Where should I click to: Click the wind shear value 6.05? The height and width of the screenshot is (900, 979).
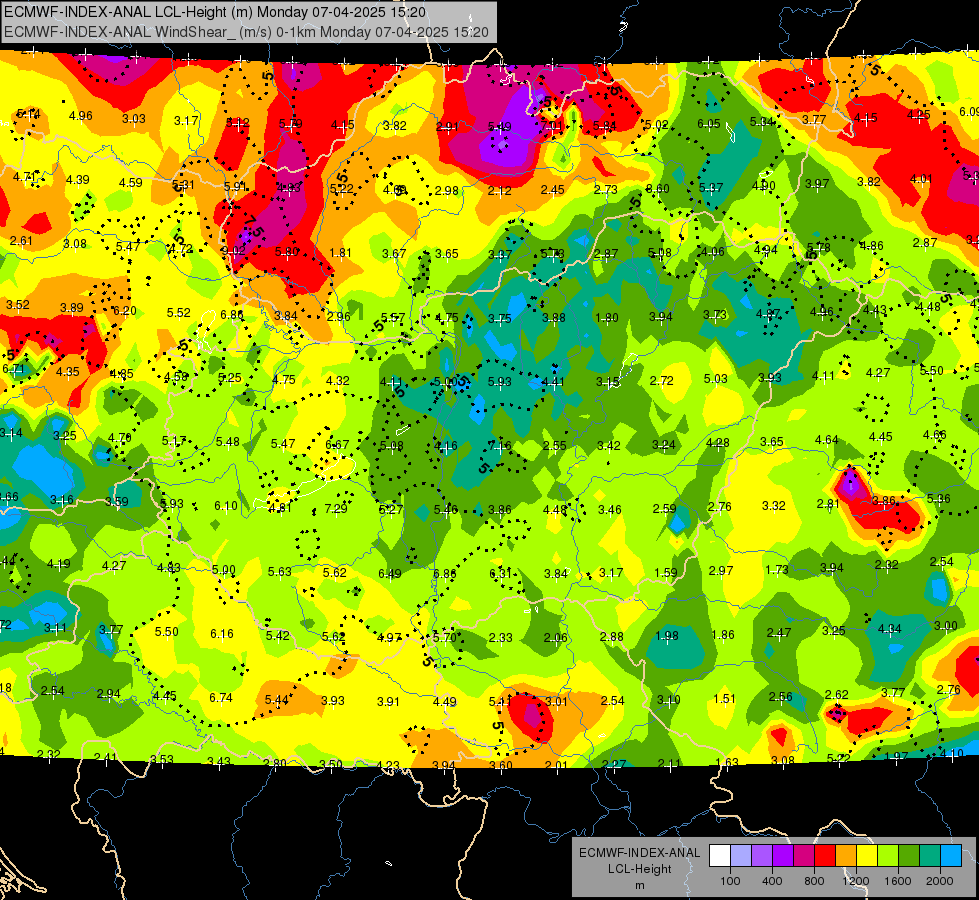[709, 124]
